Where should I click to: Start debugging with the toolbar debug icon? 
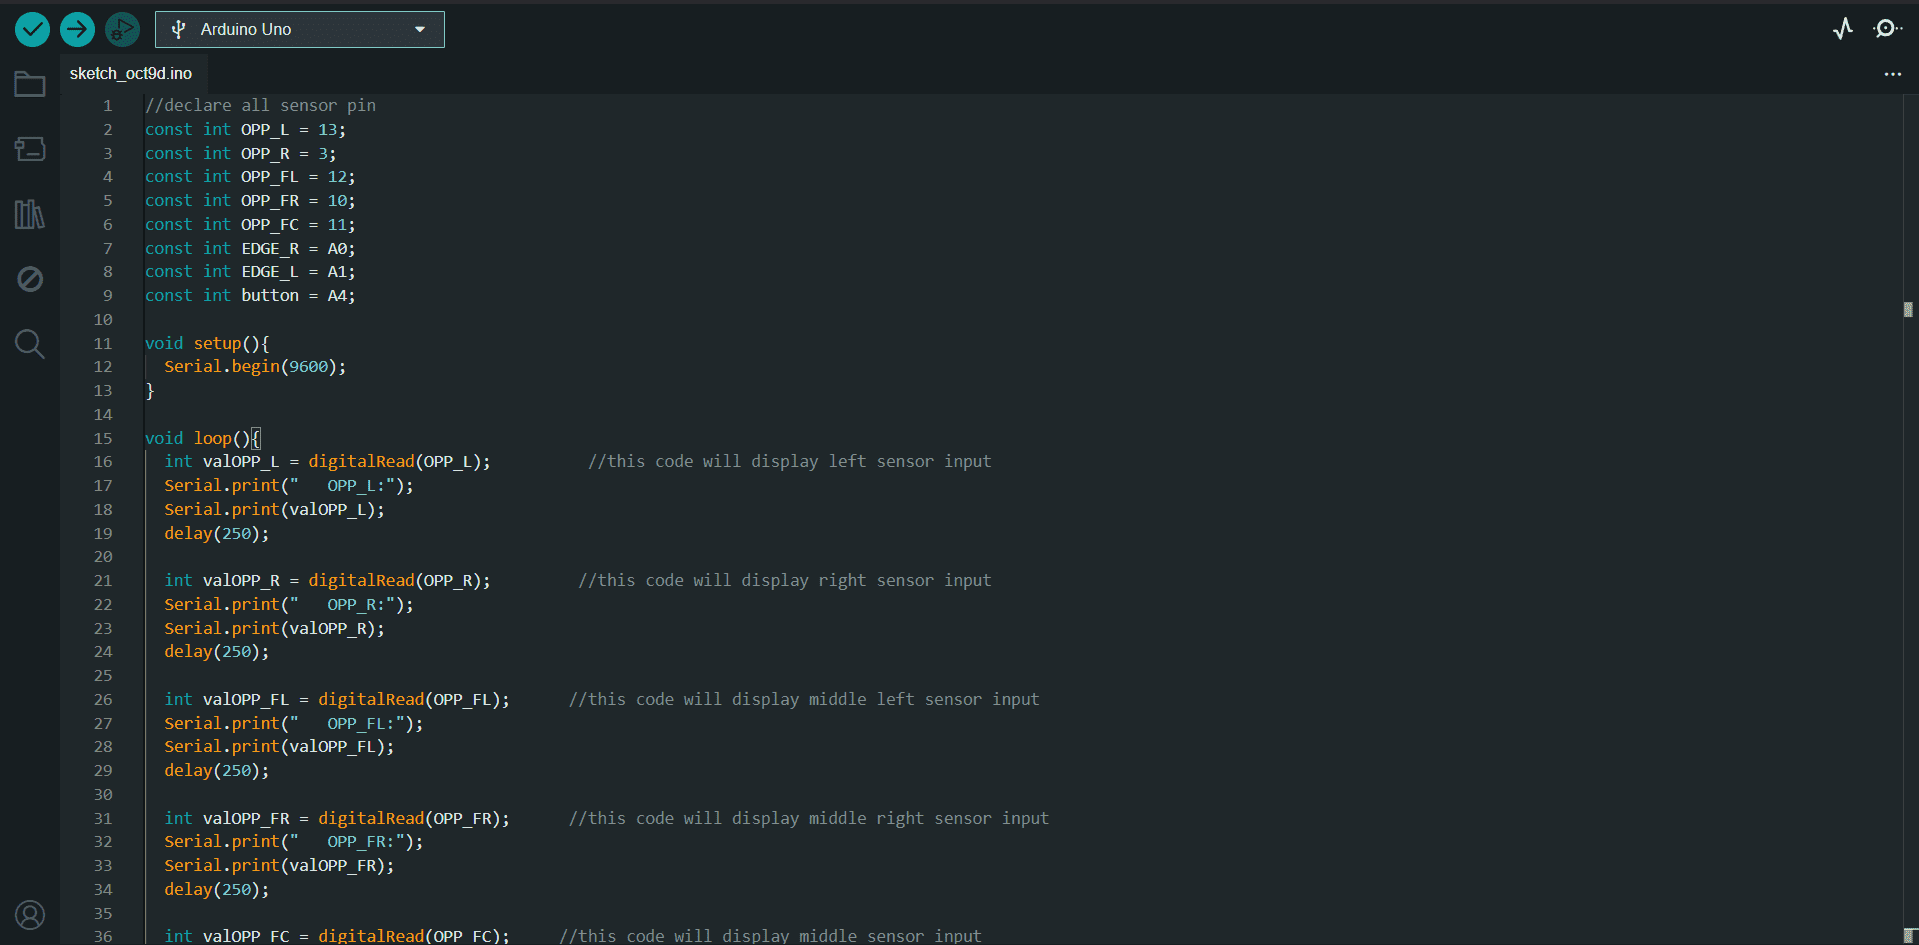pos(122,30)
